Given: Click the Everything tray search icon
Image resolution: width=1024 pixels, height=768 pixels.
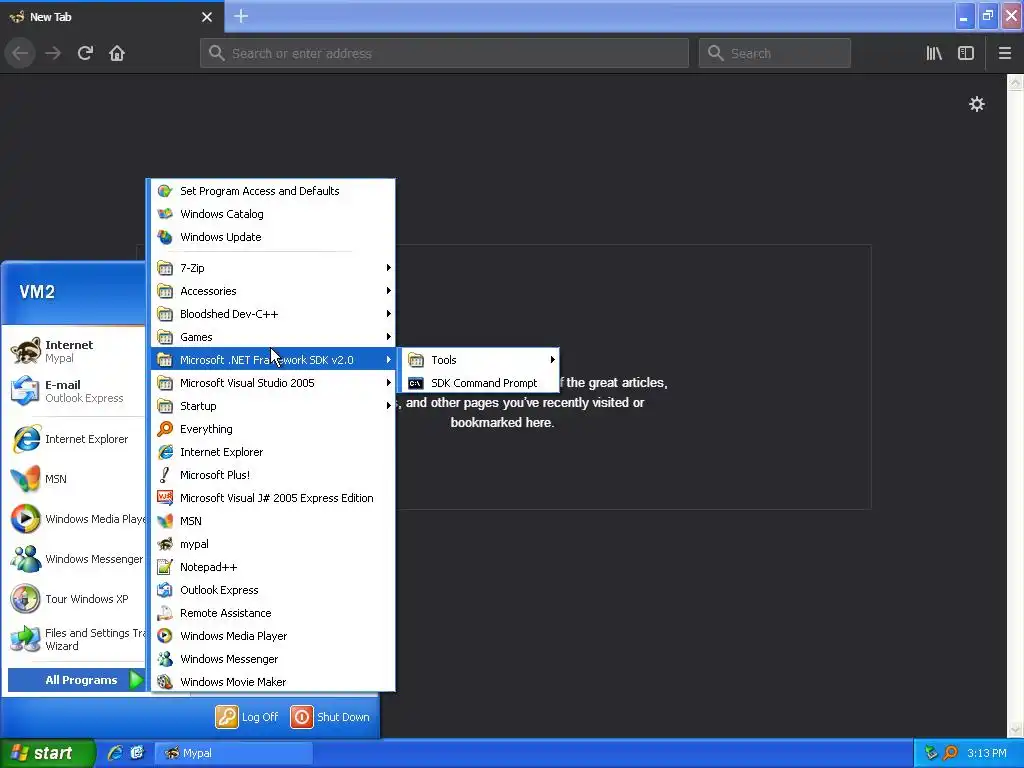Looking at the screenshot, I should click(x=951, y=753).
